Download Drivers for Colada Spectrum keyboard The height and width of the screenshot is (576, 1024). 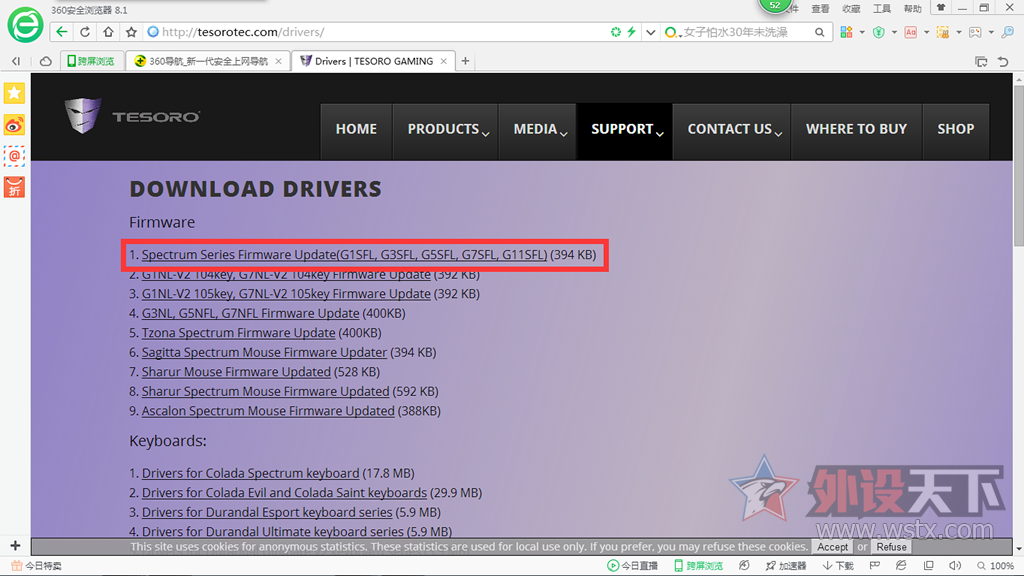[250, 473]
